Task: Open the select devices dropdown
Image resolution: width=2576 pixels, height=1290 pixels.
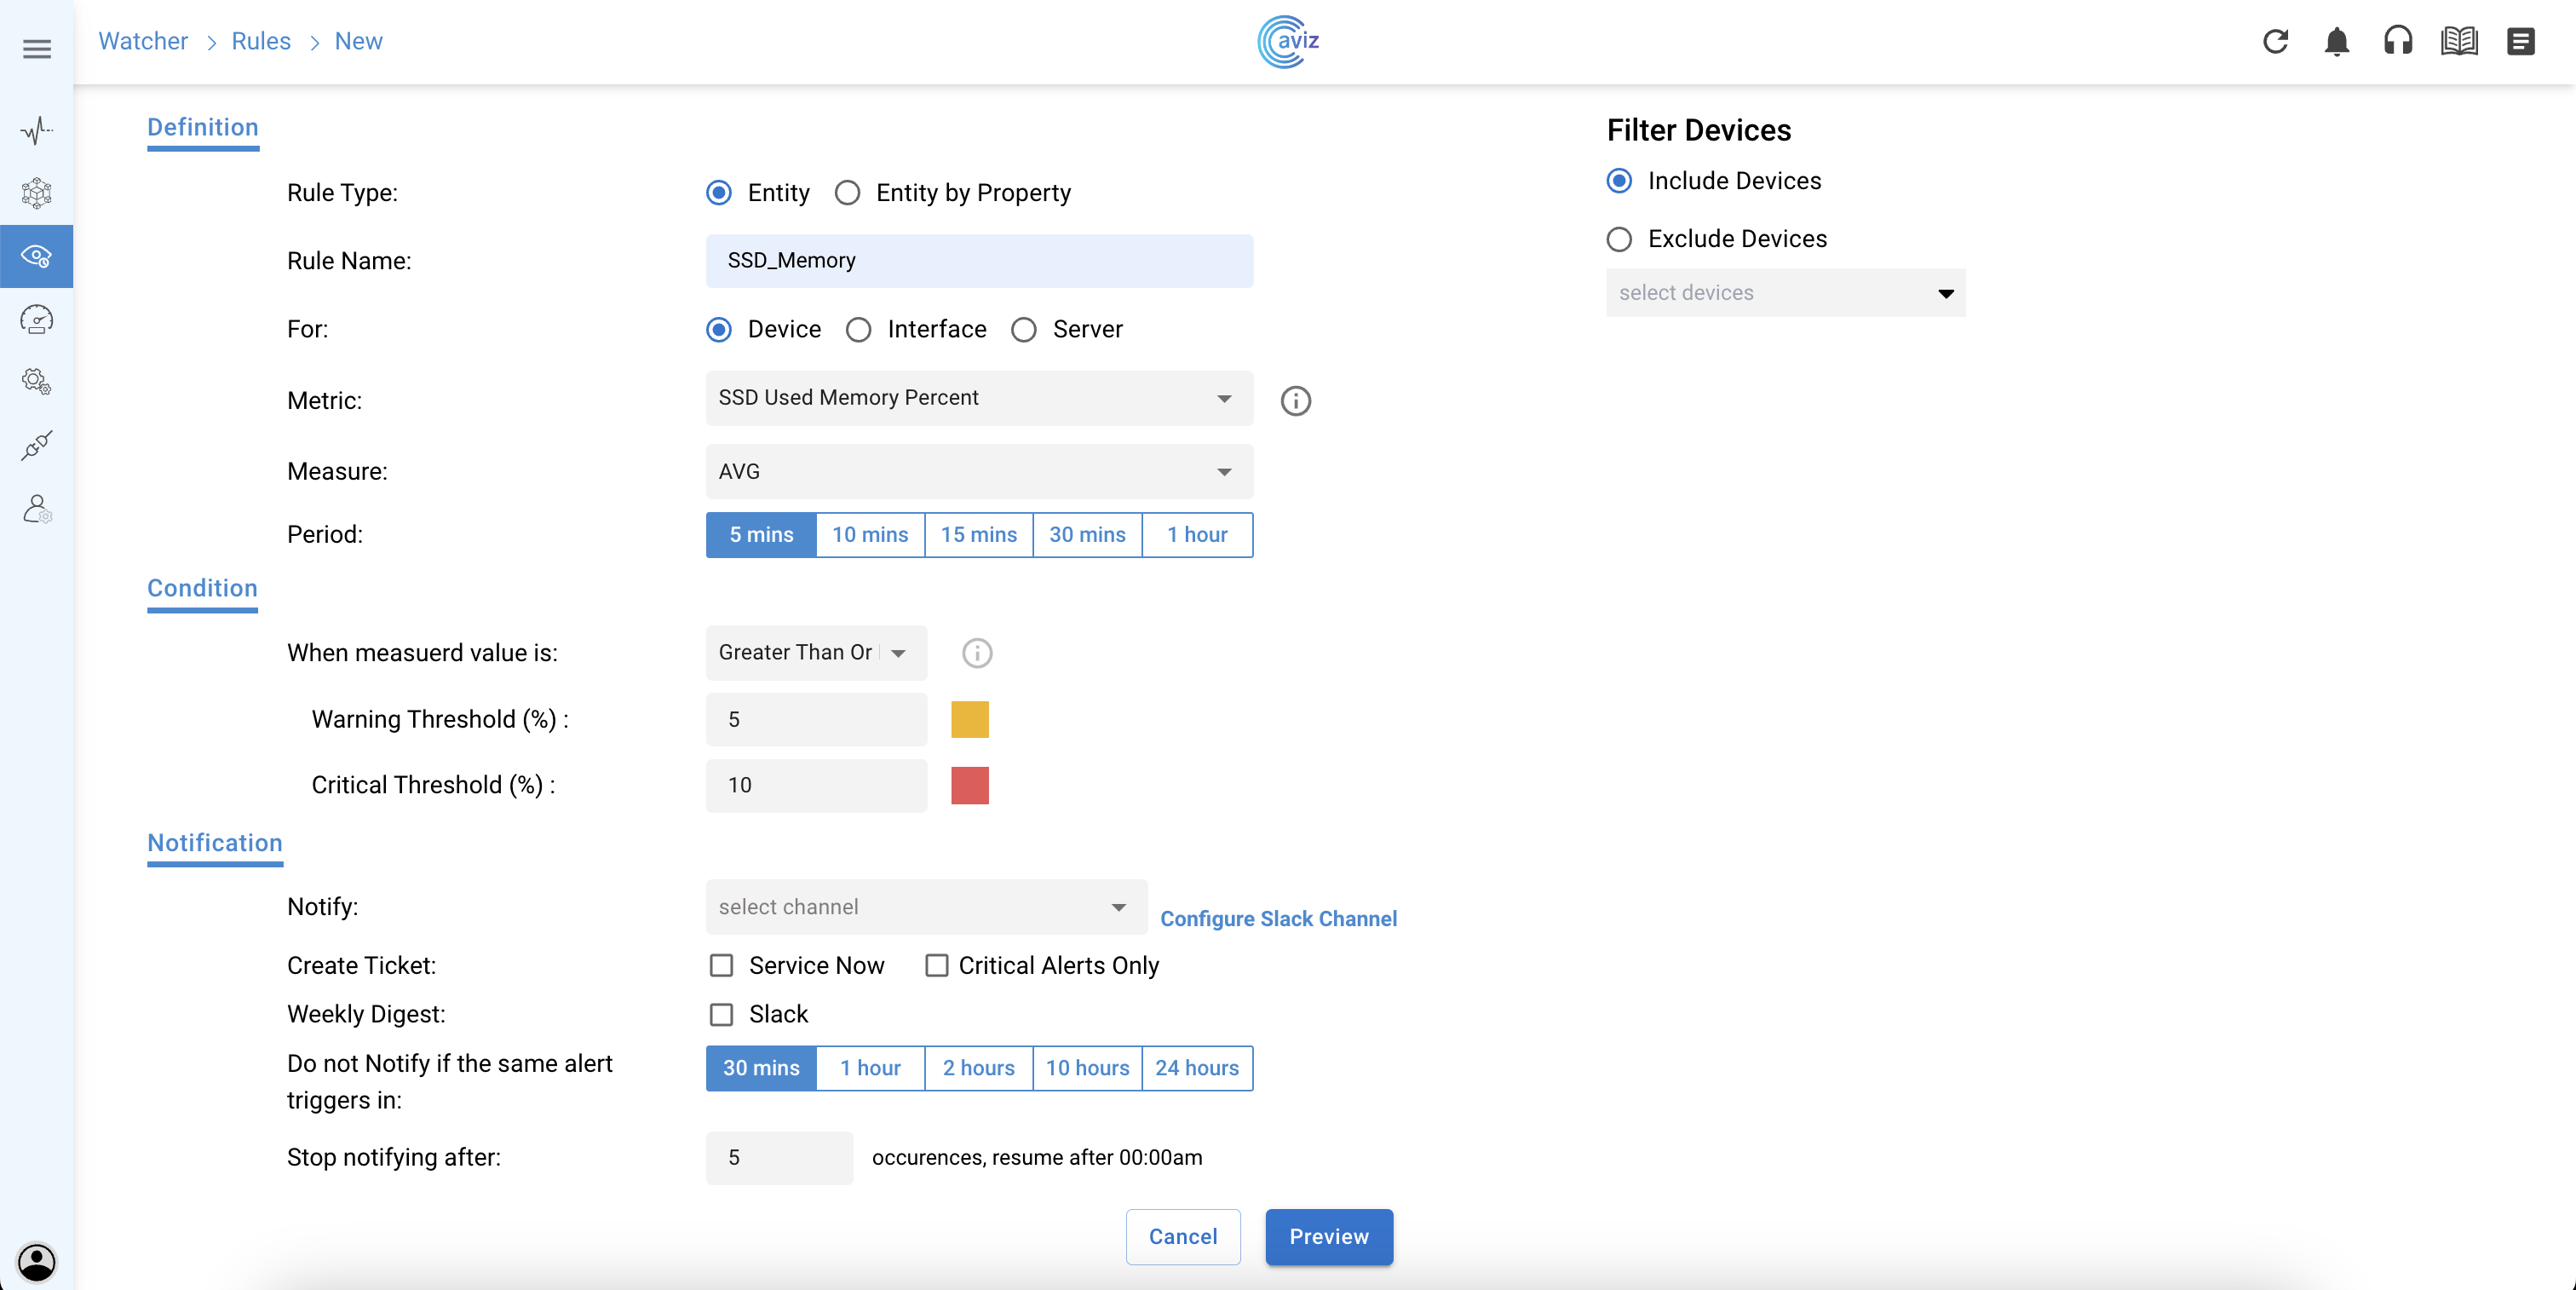Action: pos(1784,293)
